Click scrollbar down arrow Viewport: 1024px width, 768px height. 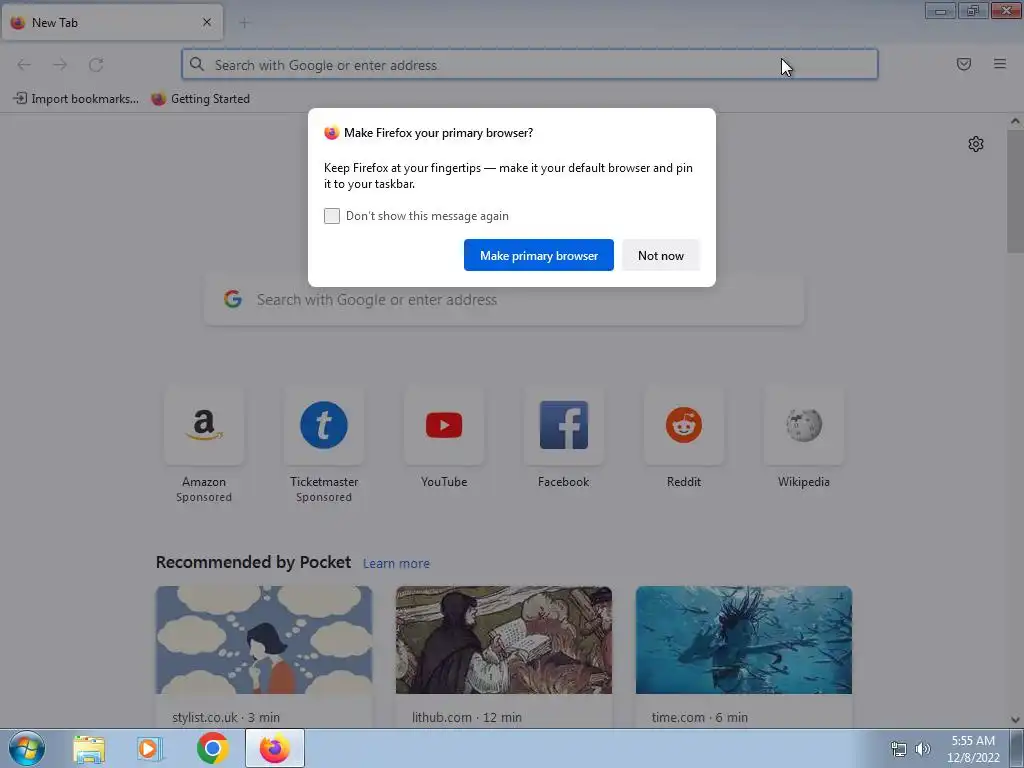point(1015,720)
